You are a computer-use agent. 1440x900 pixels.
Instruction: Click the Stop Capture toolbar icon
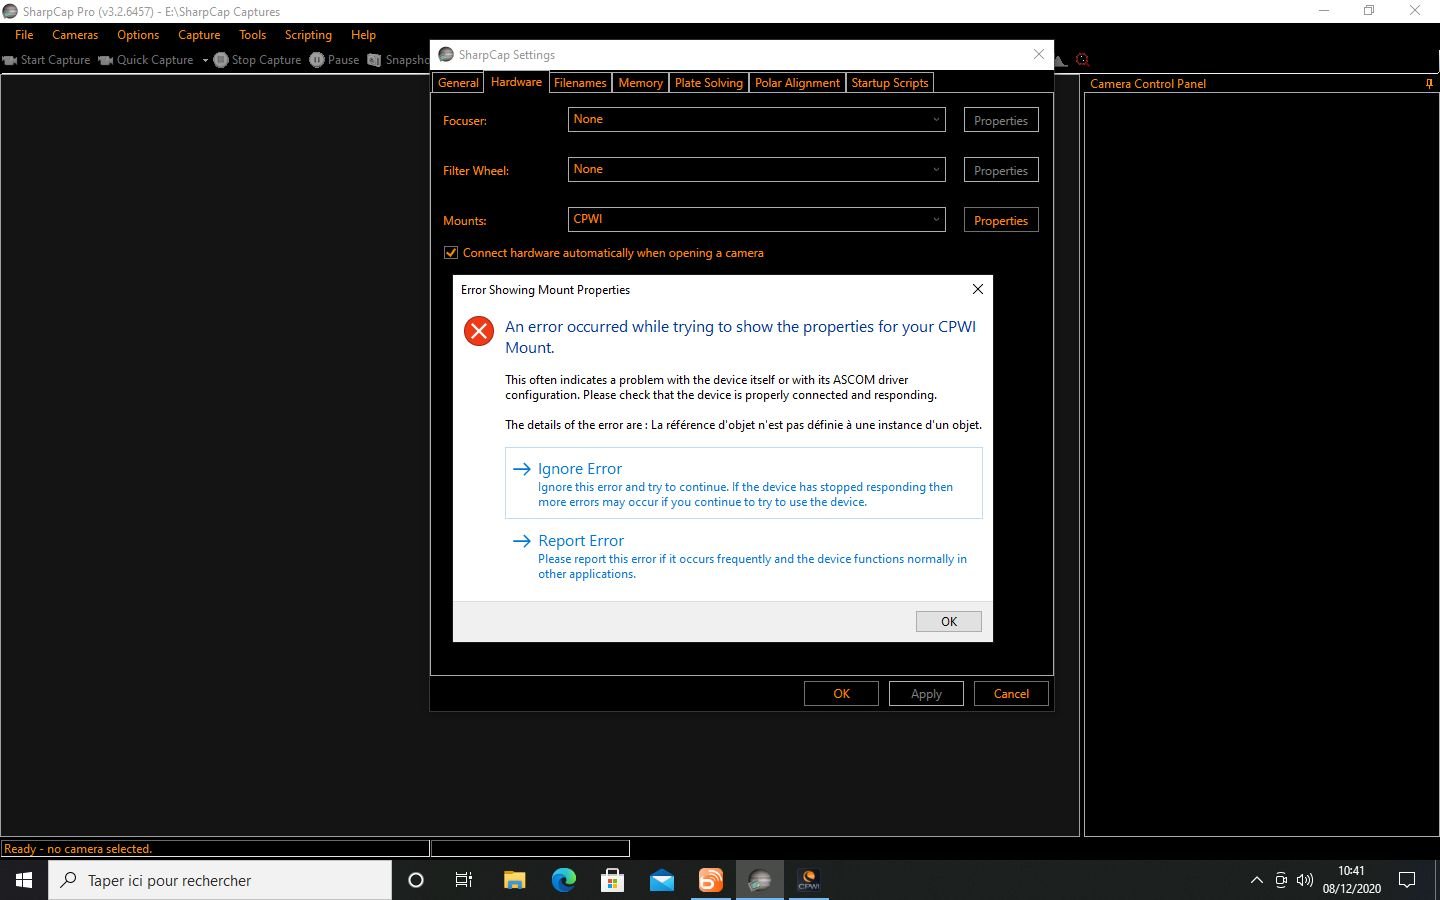click(x=221, y=60)
